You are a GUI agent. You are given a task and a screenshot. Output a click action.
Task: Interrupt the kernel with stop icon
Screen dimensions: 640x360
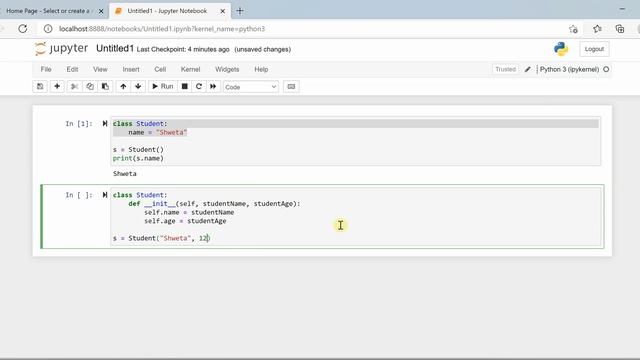[x=184, y=87]
